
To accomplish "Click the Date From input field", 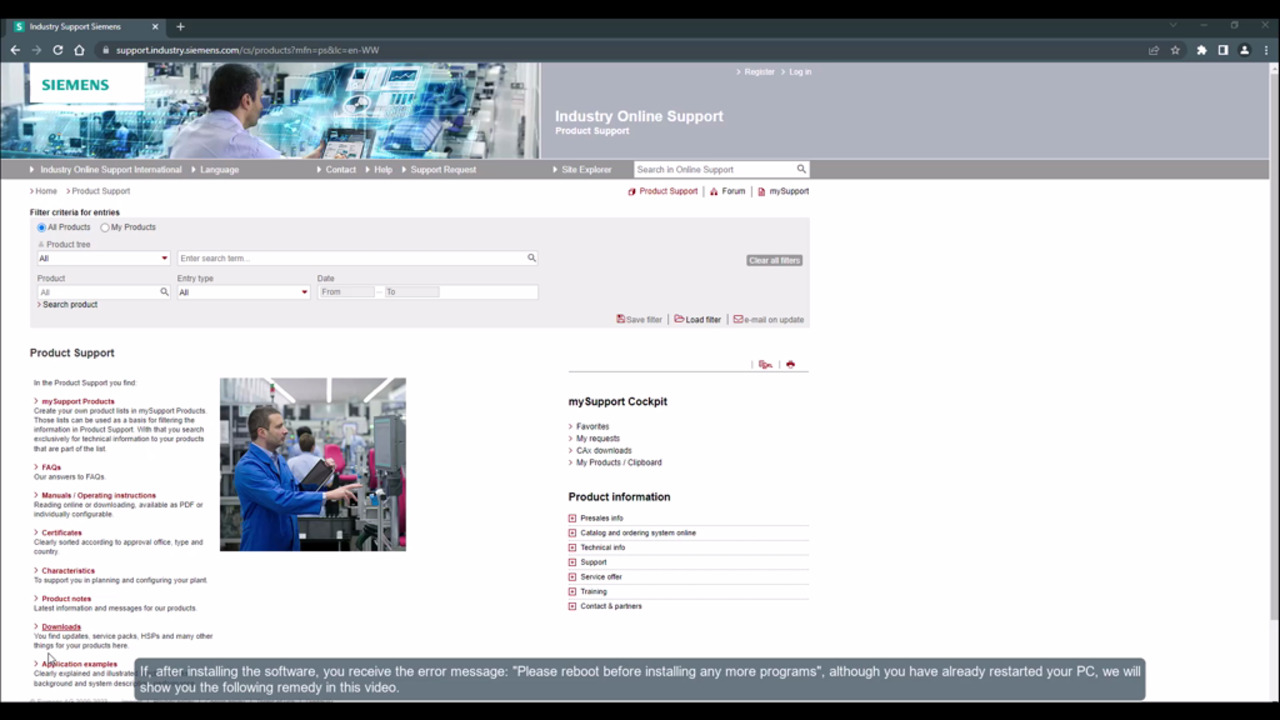I will 346,292.
